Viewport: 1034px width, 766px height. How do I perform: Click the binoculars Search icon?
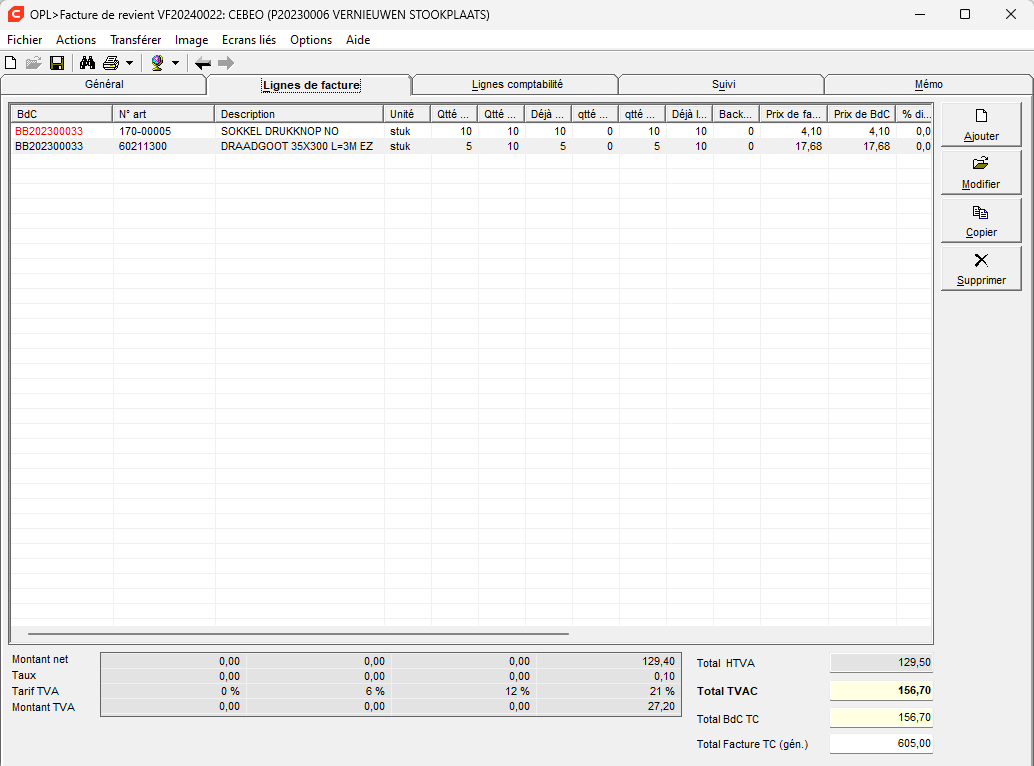coord(87,63)
